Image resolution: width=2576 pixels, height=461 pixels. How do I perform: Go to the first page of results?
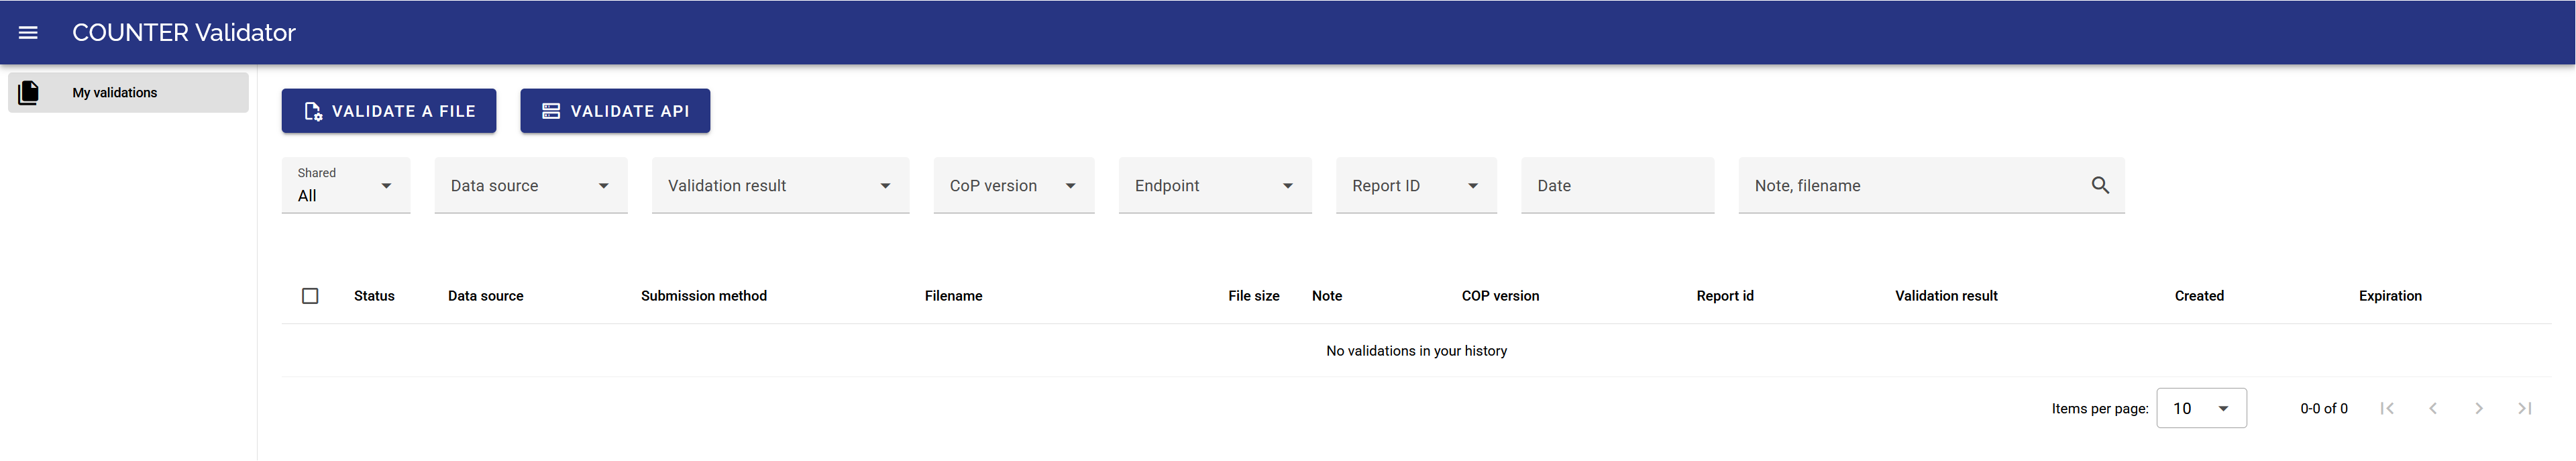tap(2387, 408)
